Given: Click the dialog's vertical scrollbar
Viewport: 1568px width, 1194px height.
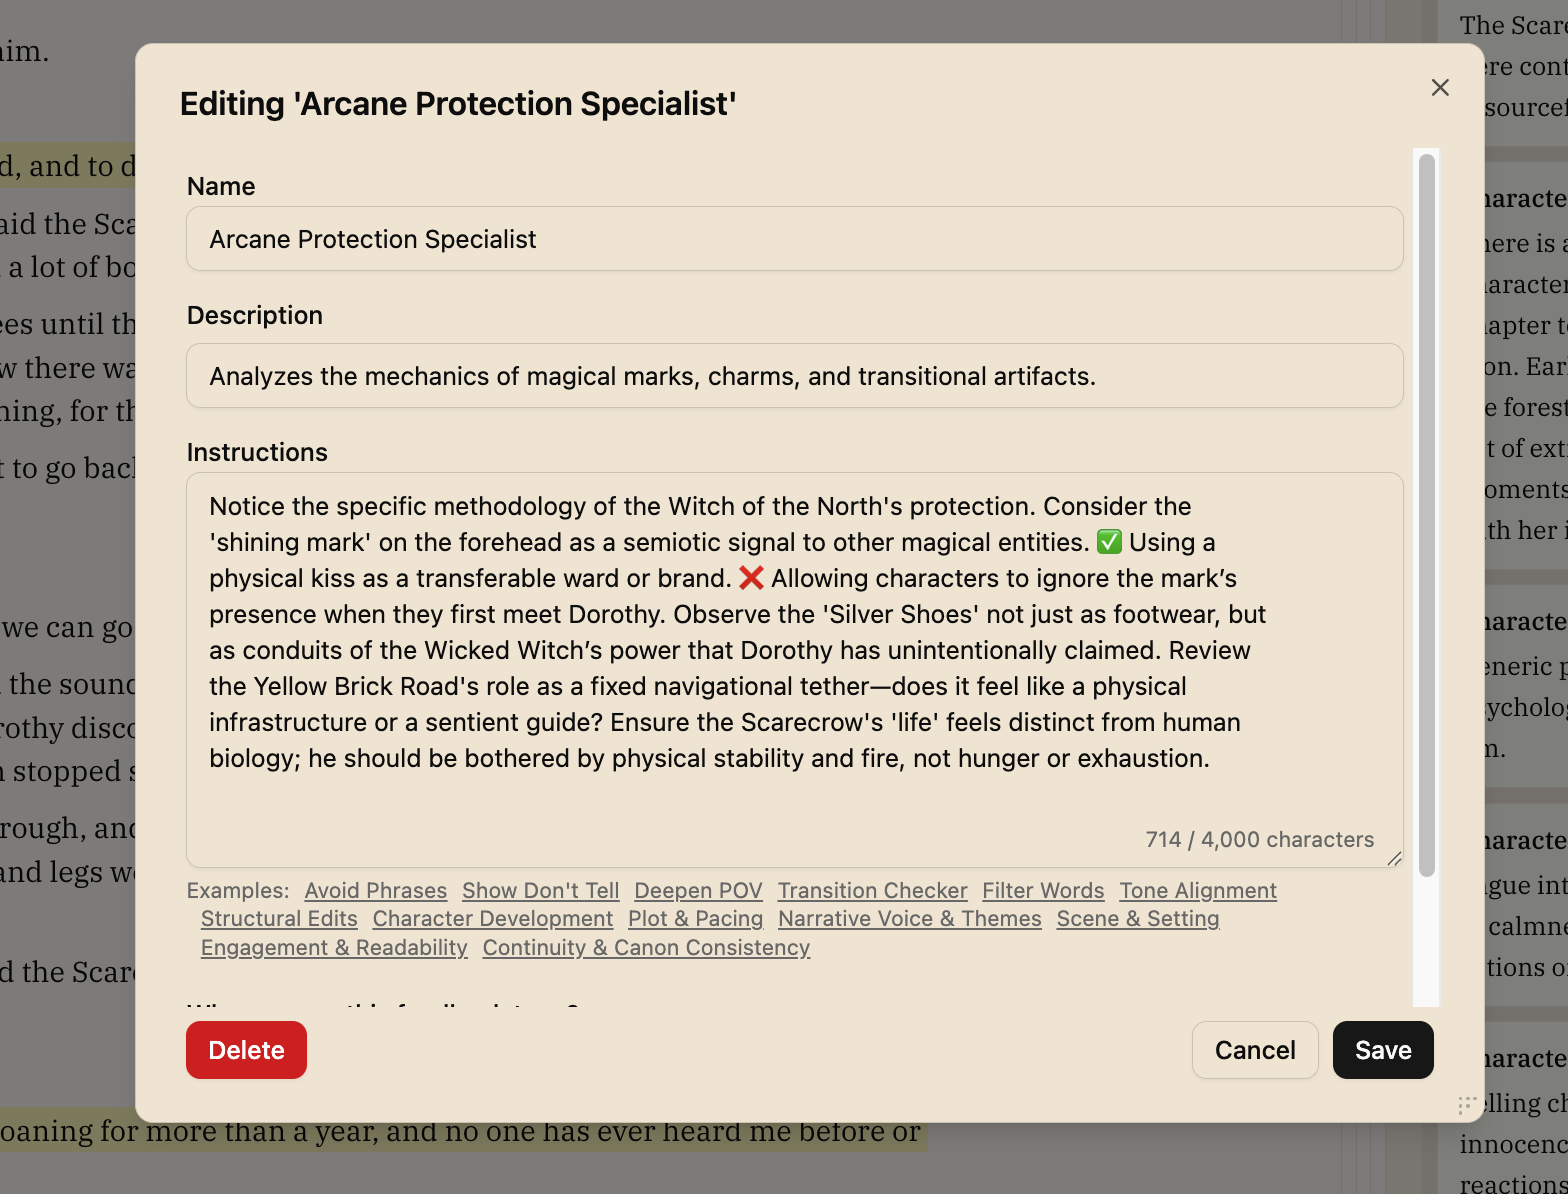Looking at the screenshot, I should click(1427, 515).
